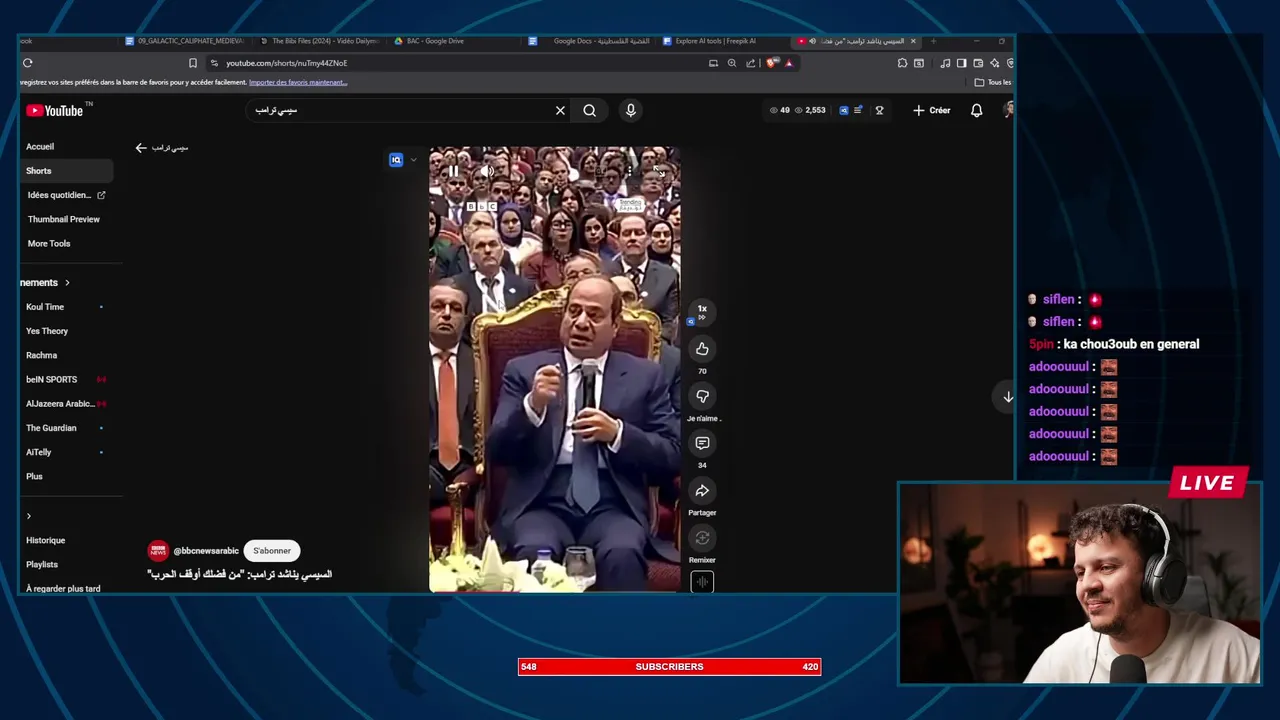Viewport: 1280px width, 720px height.
Task: Open the vidIQ badge left of the video
Action: (x=396, y=160)
